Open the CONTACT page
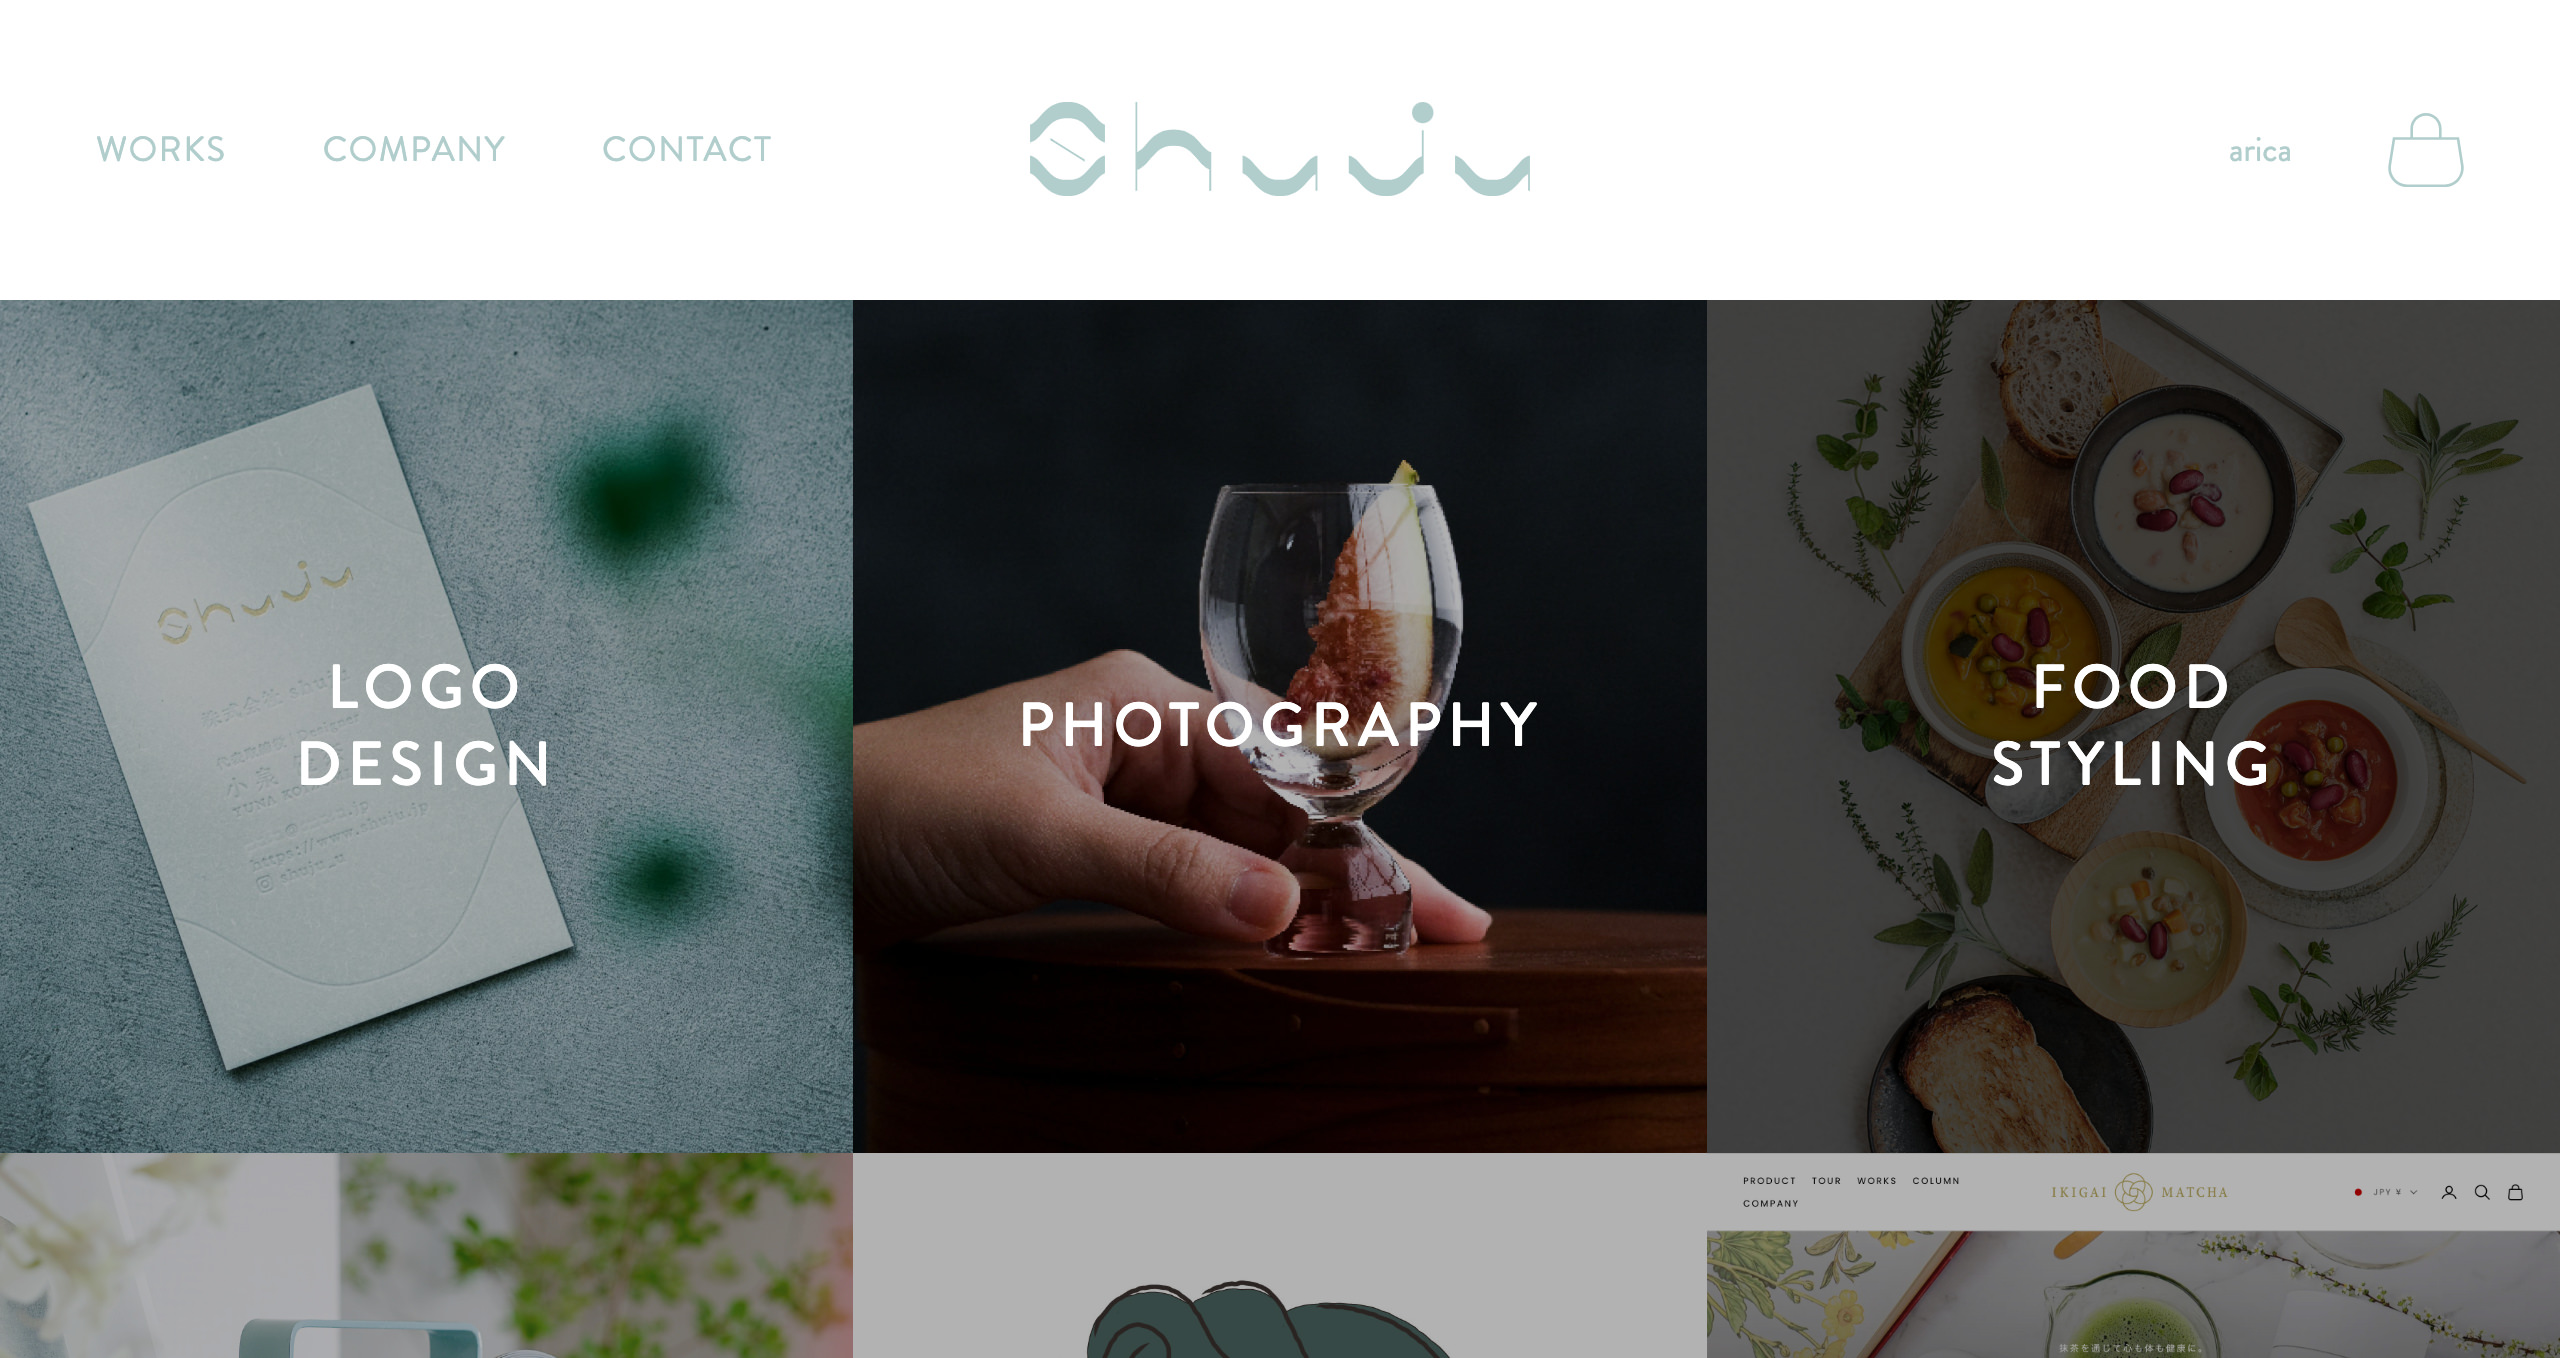This screenshot has height=1358, width=2560. [x=687, y=149]
